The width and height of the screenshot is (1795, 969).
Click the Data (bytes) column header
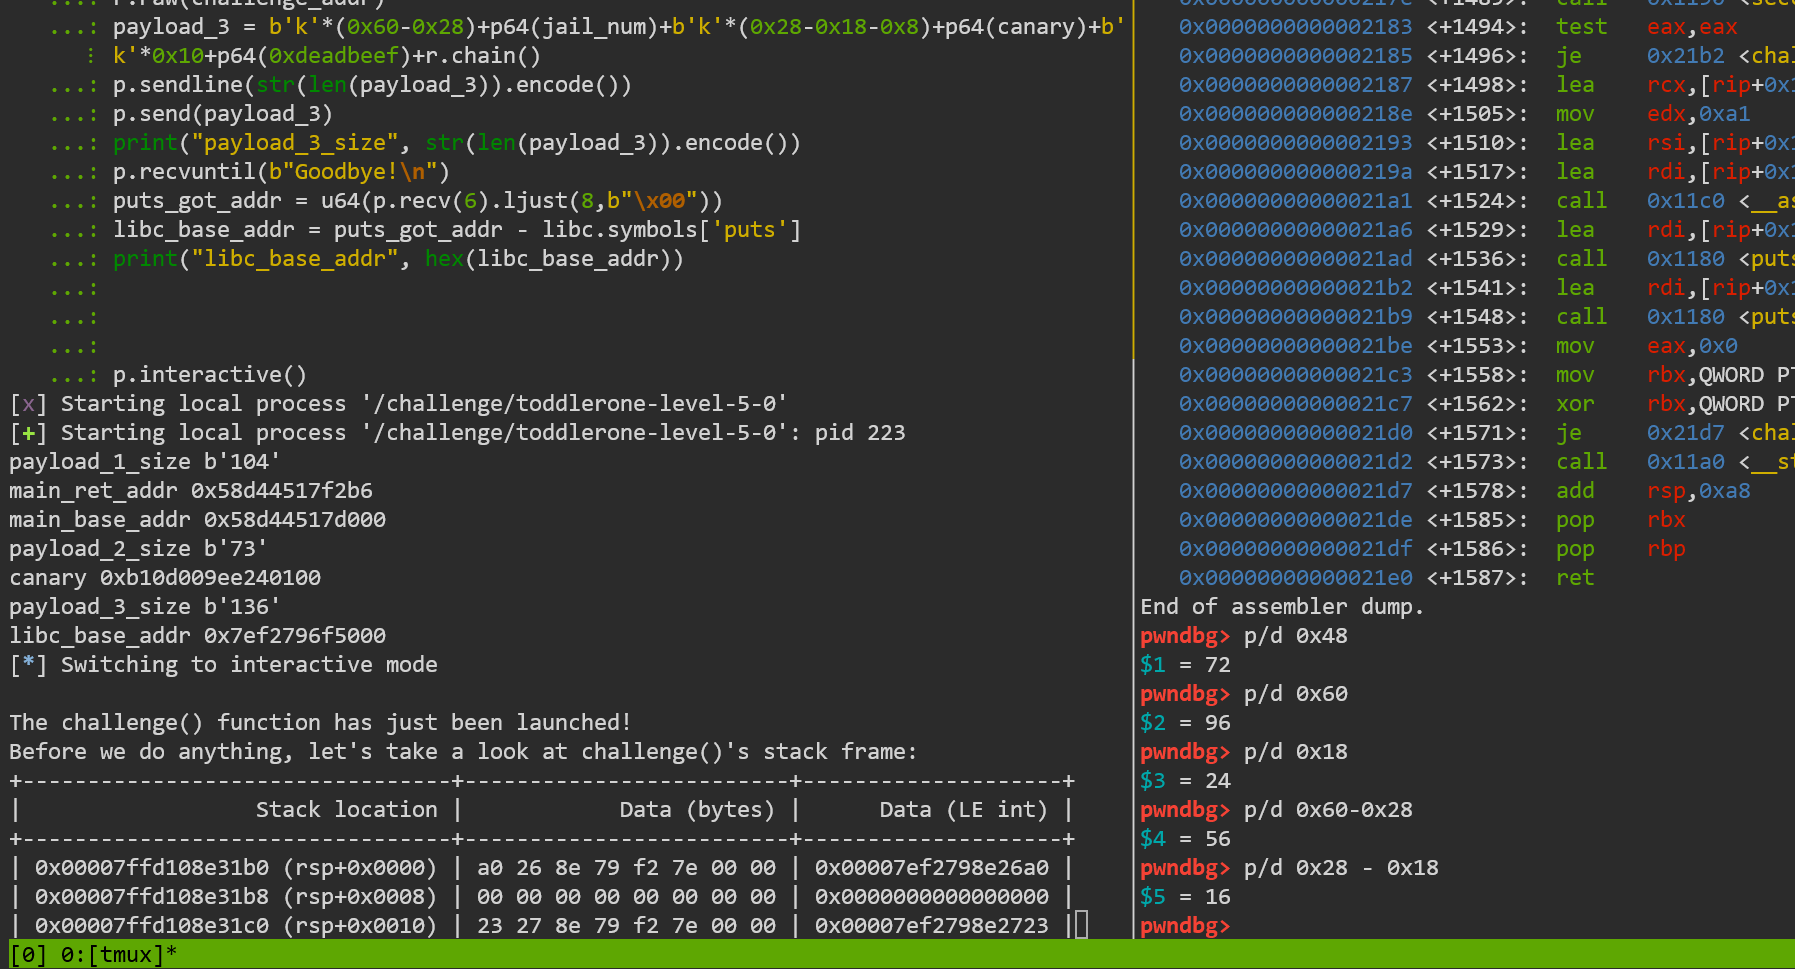[x=697, y=810]
